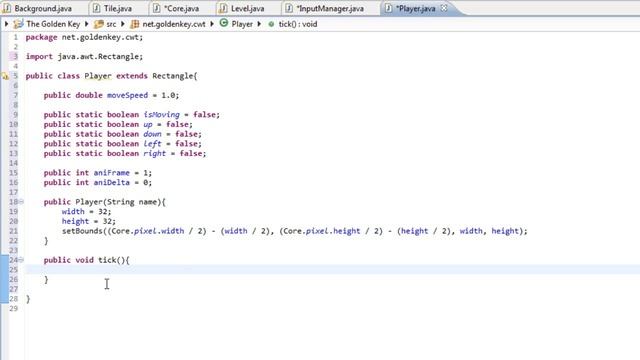The width and height of the screenshot is (640, 360).
Task: Click 'left' variable on line 12
Action: pyautogui.click(x=152, y=144)
